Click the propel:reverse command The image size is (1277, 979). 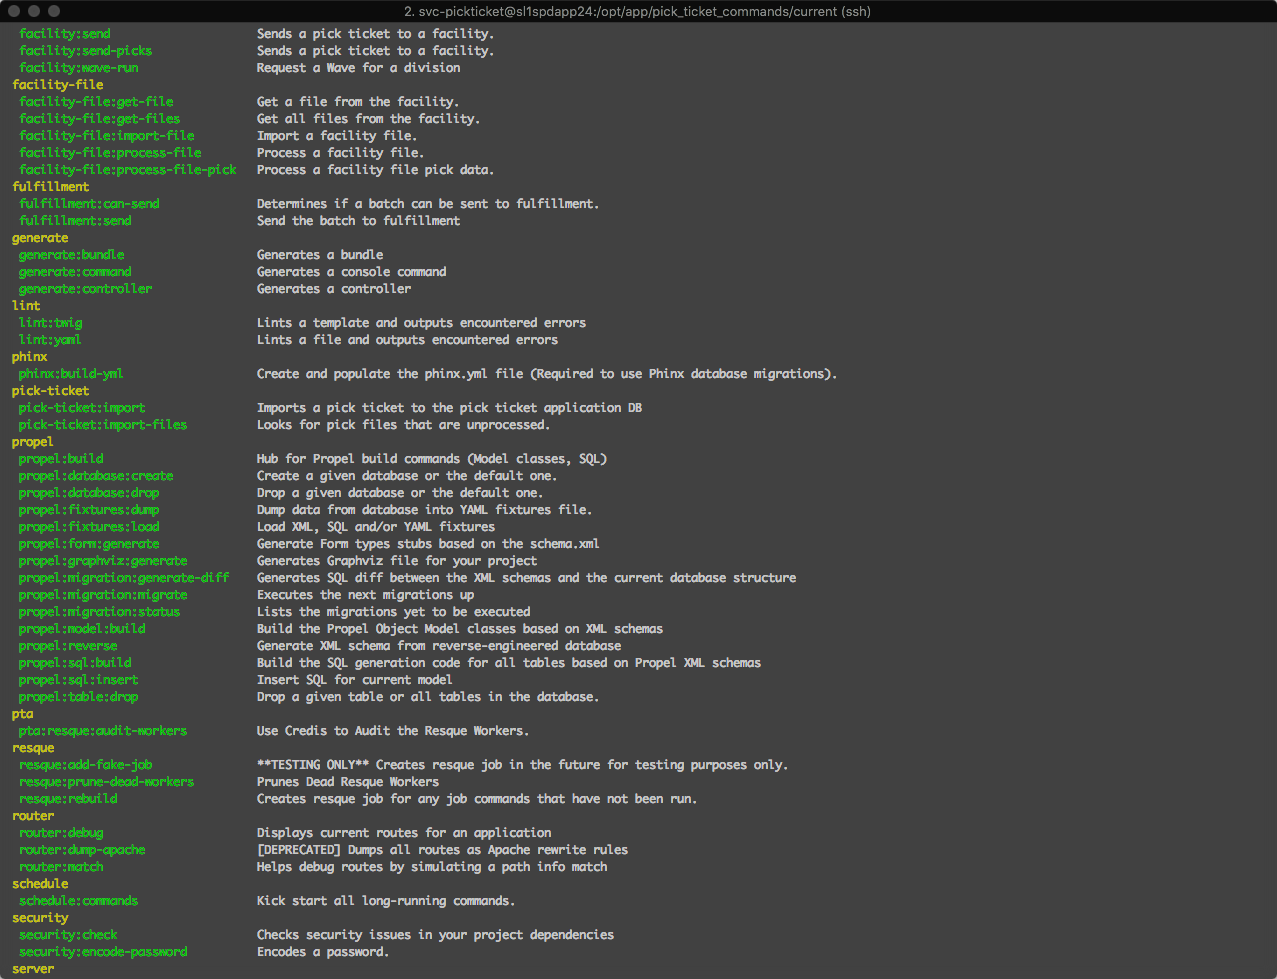point(68,646)
